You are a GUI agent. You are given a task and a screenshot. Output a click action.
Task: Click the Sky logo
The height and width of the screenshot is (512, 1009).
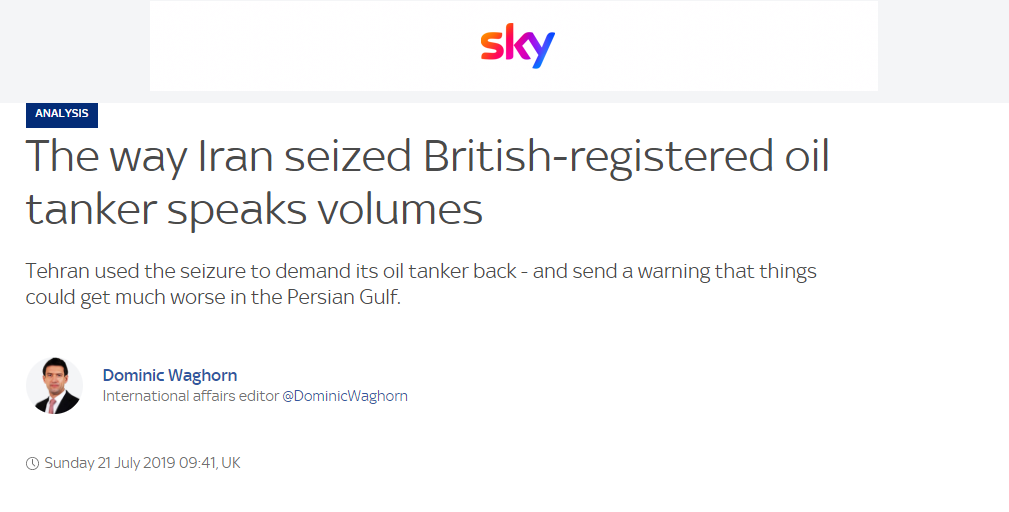click(x=517, y=47)
